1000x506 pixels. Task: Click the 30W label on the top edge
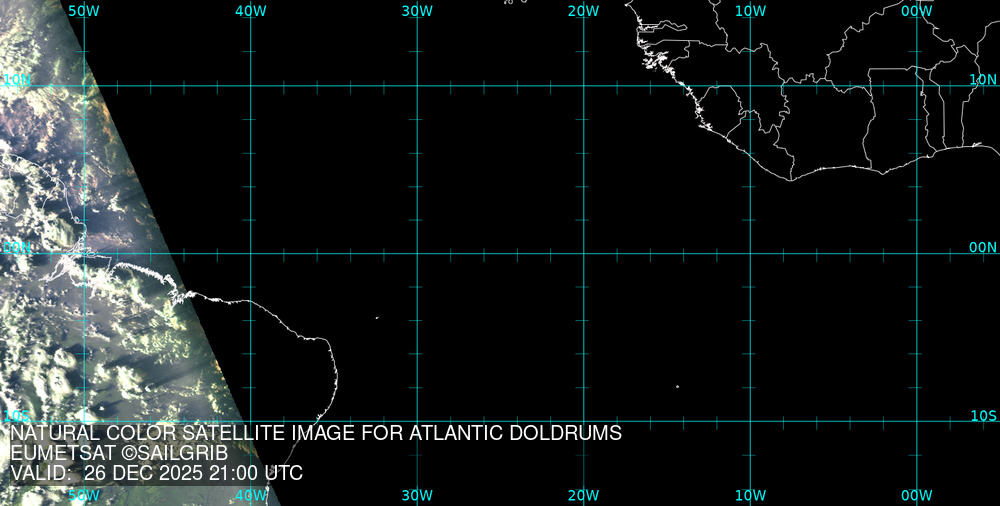pyautogui.click(x=417, y=10)
